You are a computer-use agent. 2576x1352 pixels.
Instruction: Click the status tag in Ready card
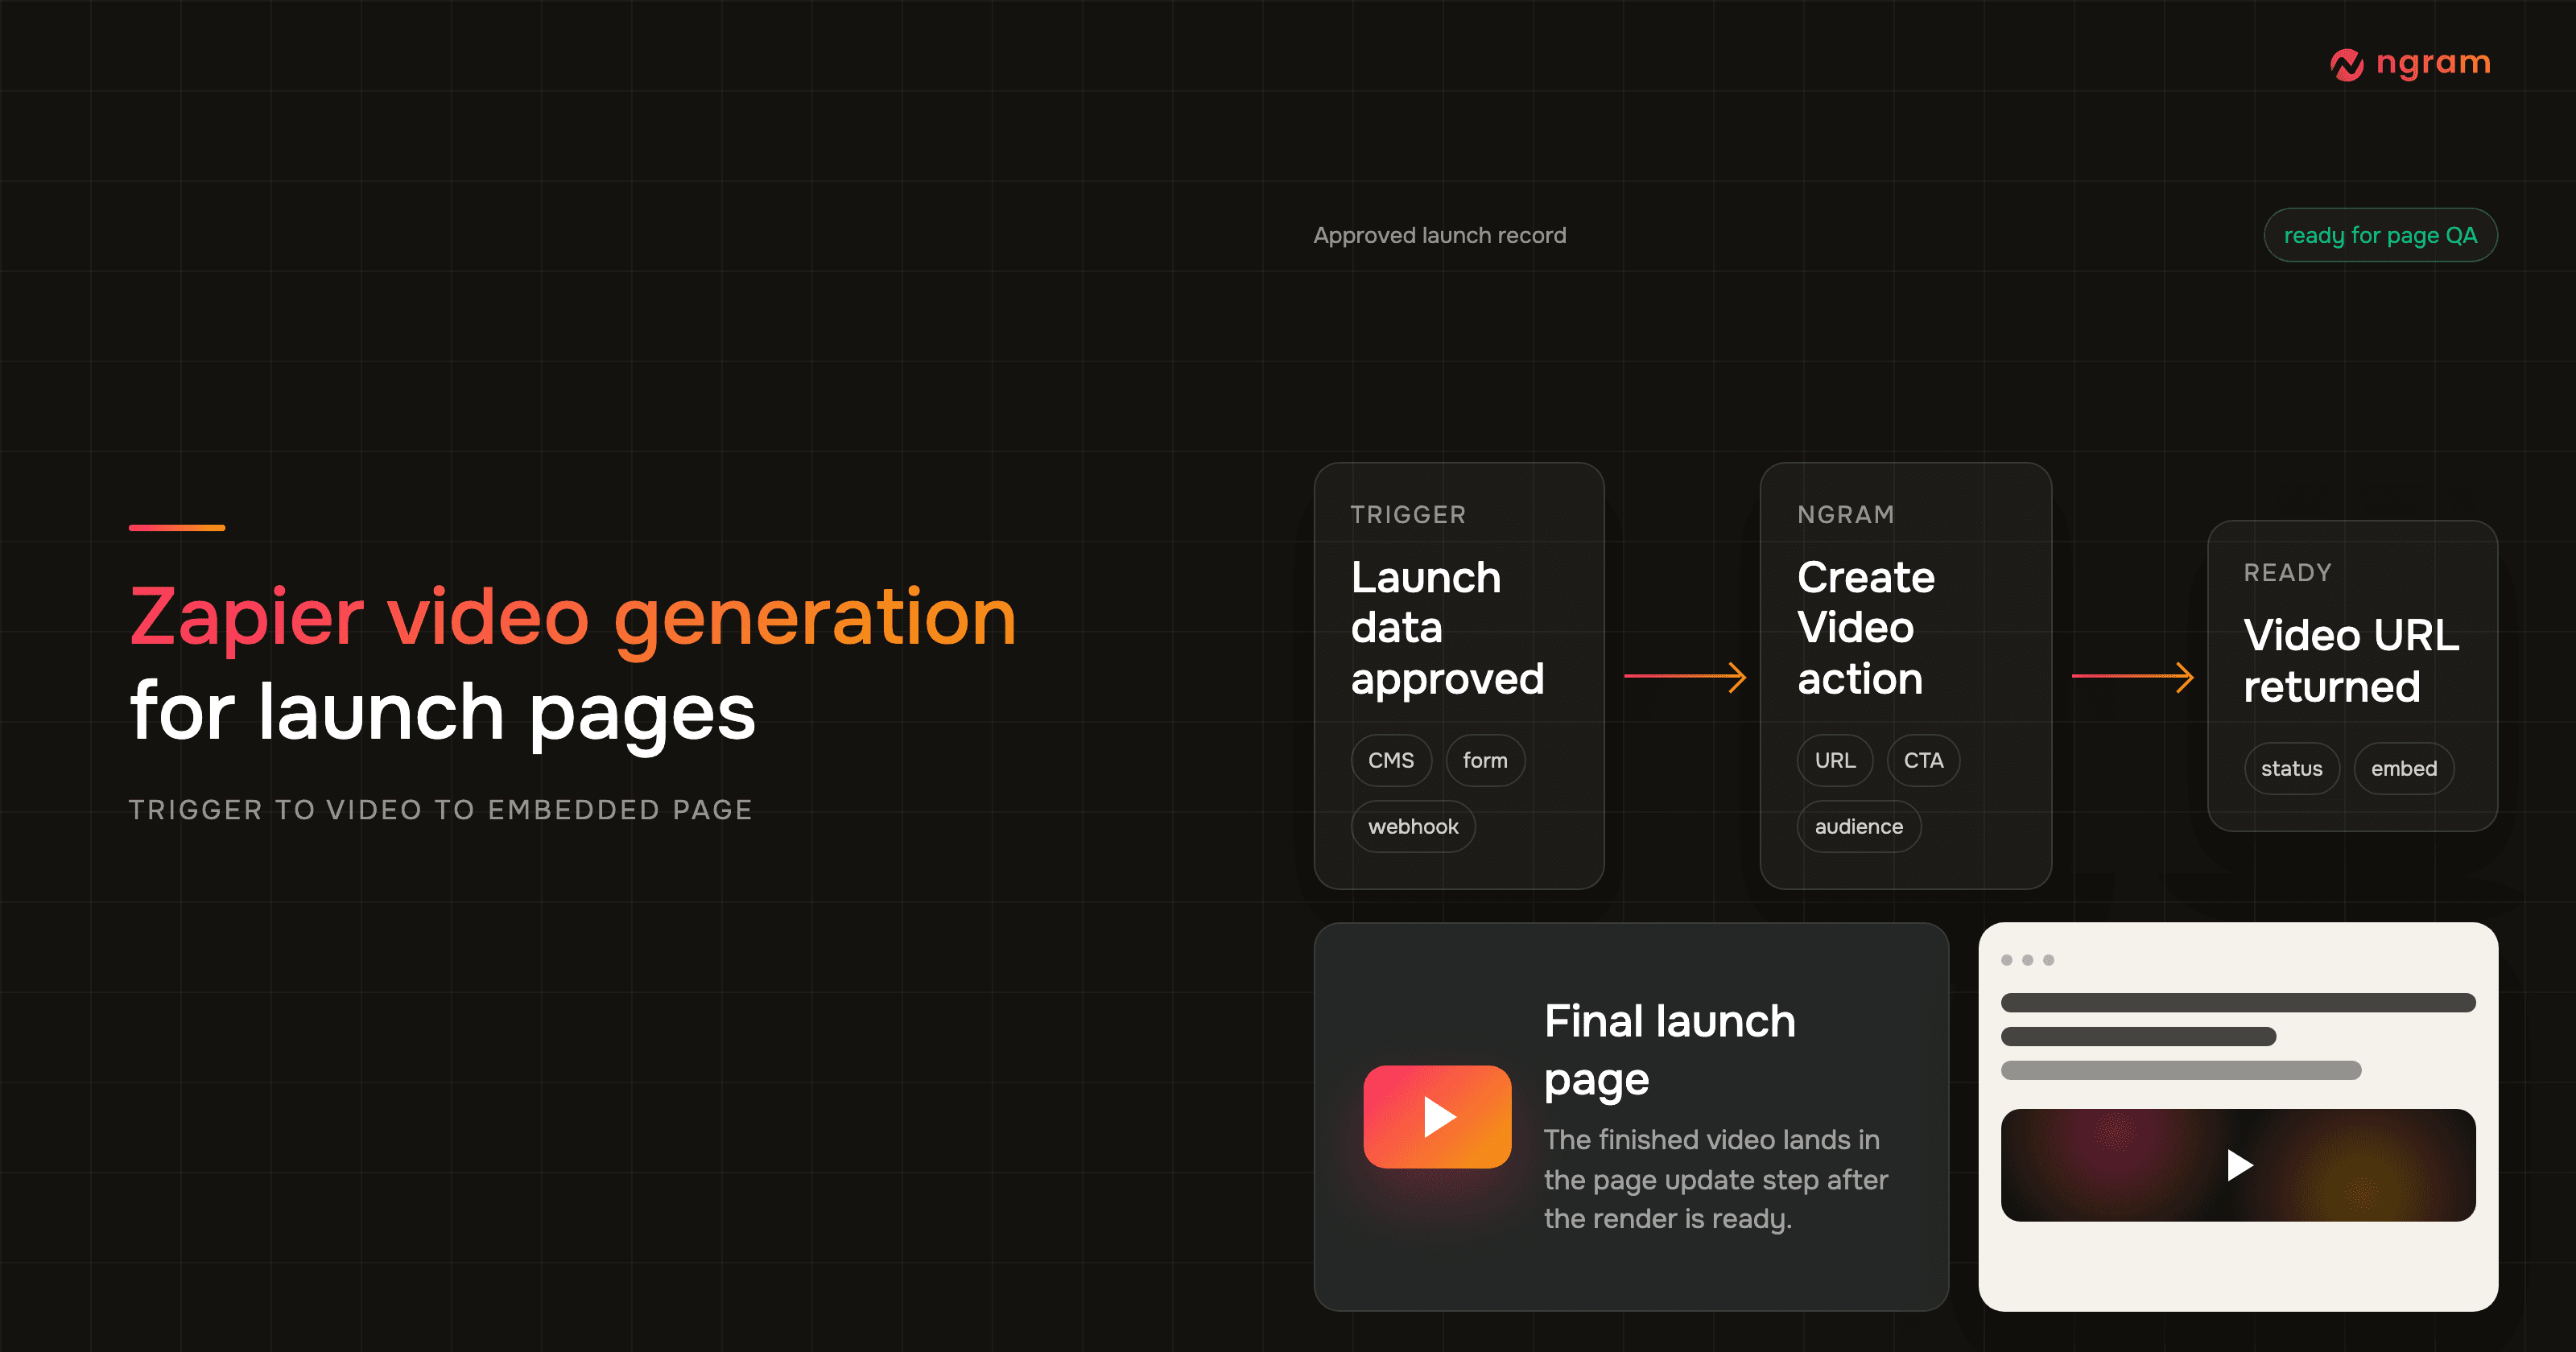pos(2292,768)
